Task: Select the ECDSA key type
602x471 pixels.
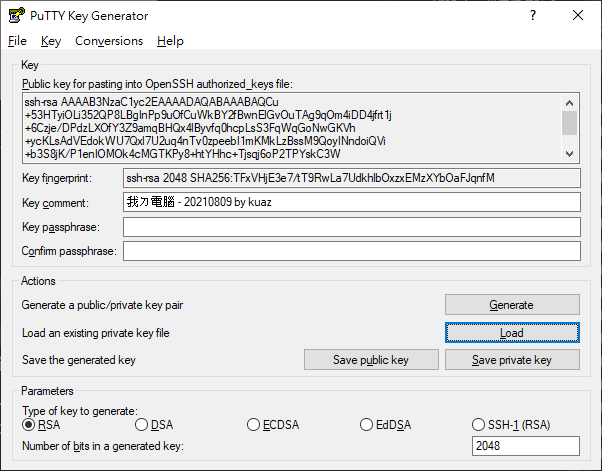Action: click(254, 426)
